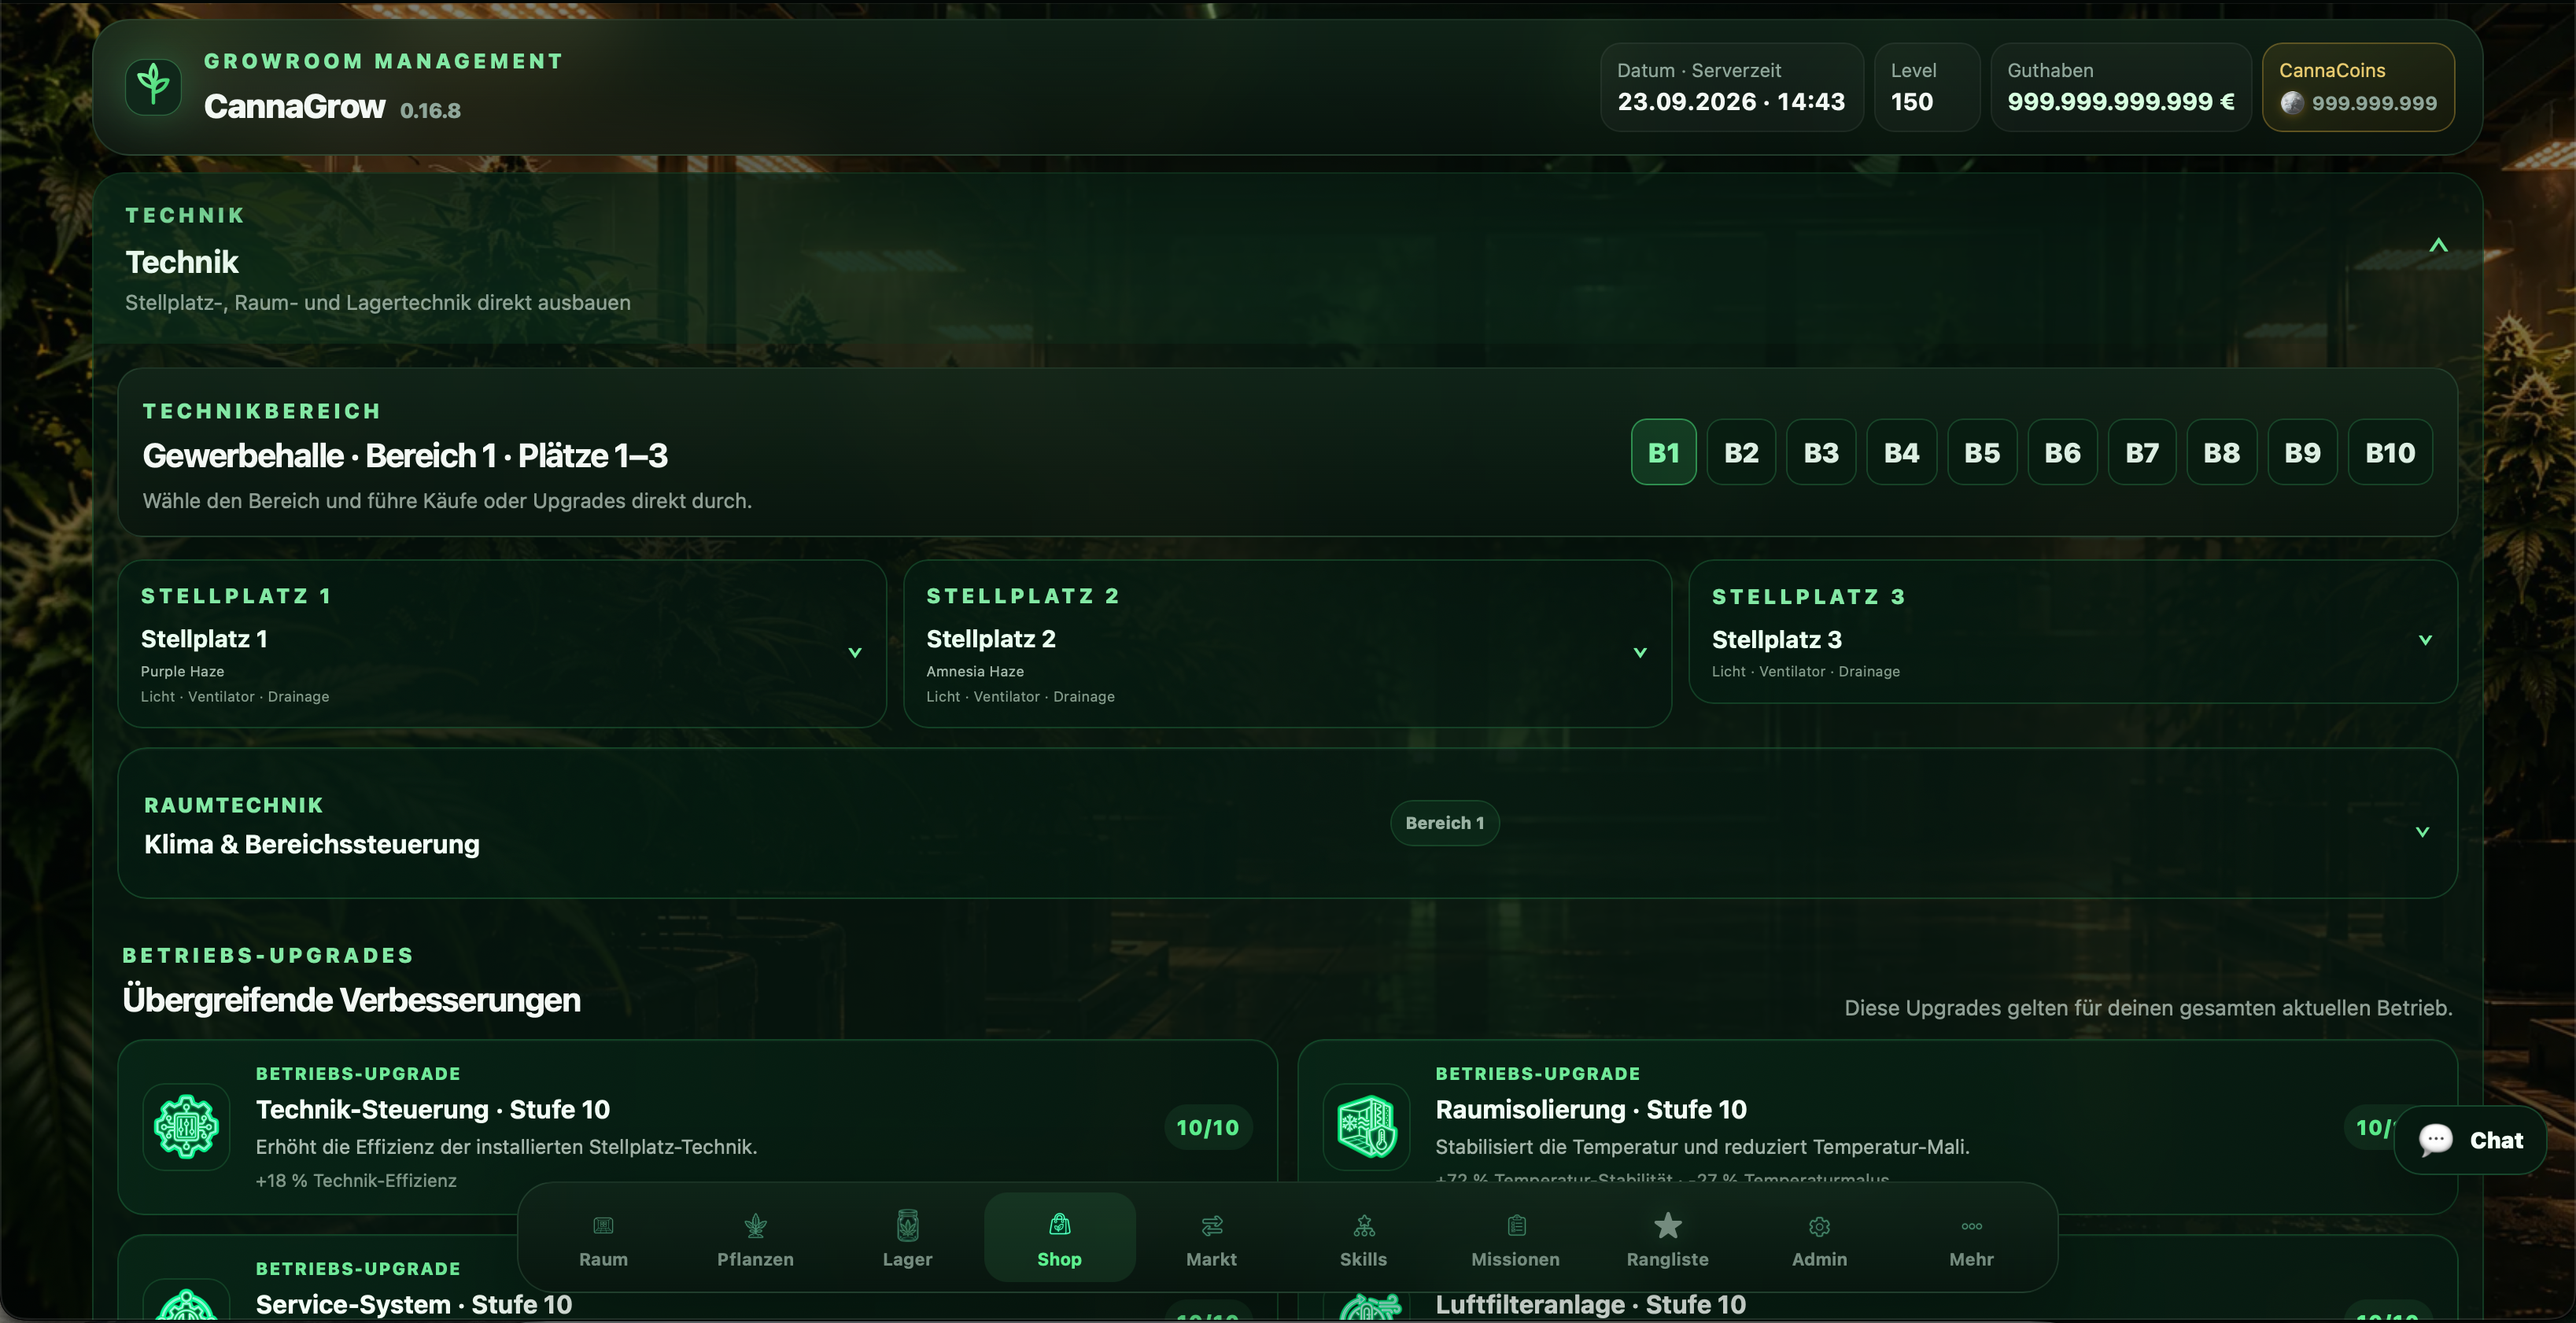Open the Missionen clipboard icon
Image resolution: width=2576 pixels, height=1323 pixels.
(1516, 1225)
